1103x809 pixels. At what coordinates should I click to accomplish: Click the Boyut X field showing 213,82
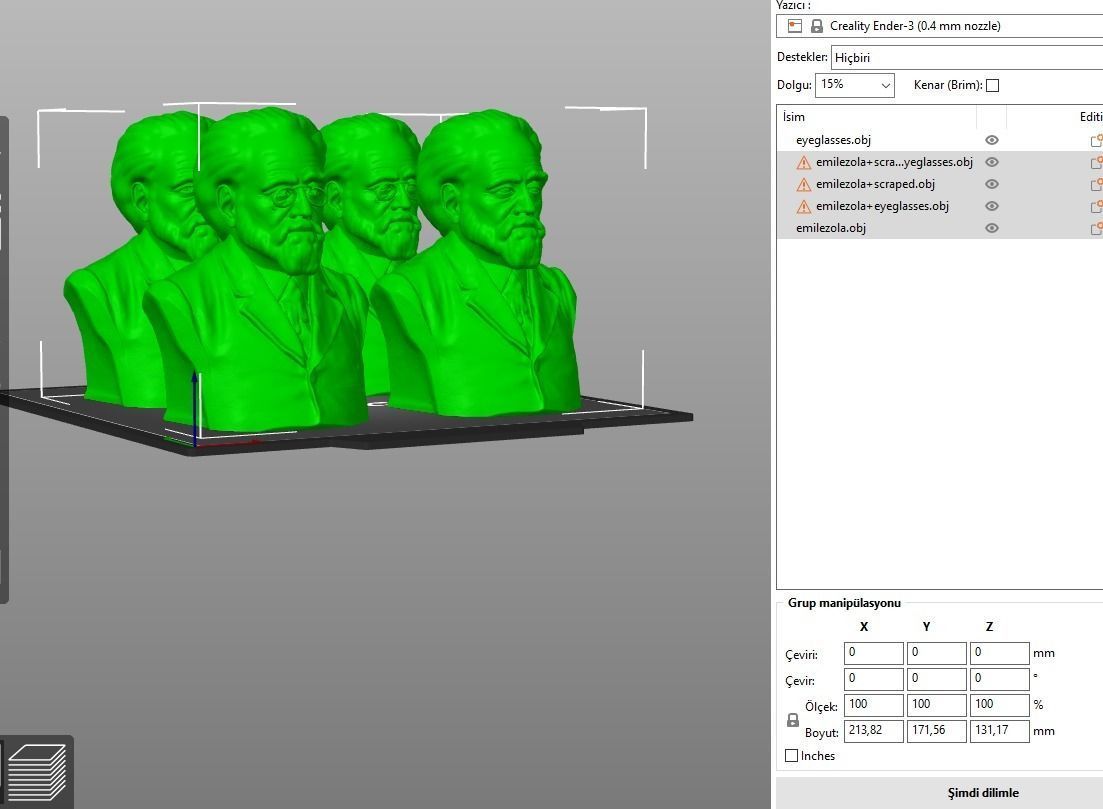pyautogui.click(x=874, y=731)
